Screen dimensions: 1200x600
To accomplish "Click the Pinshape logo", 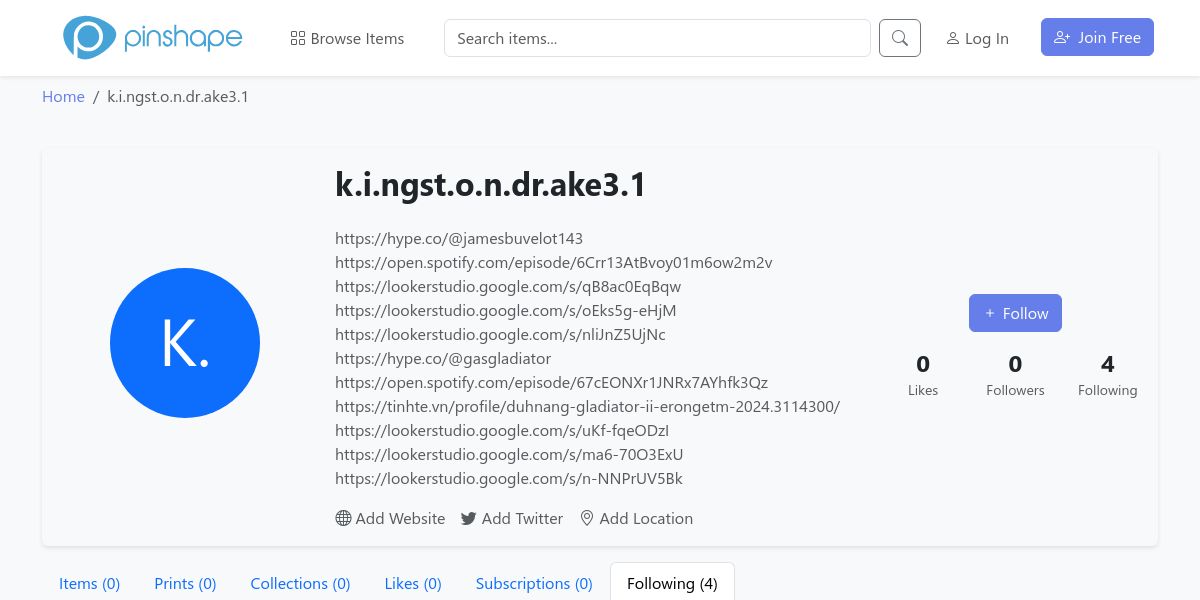I will [153, 38].
